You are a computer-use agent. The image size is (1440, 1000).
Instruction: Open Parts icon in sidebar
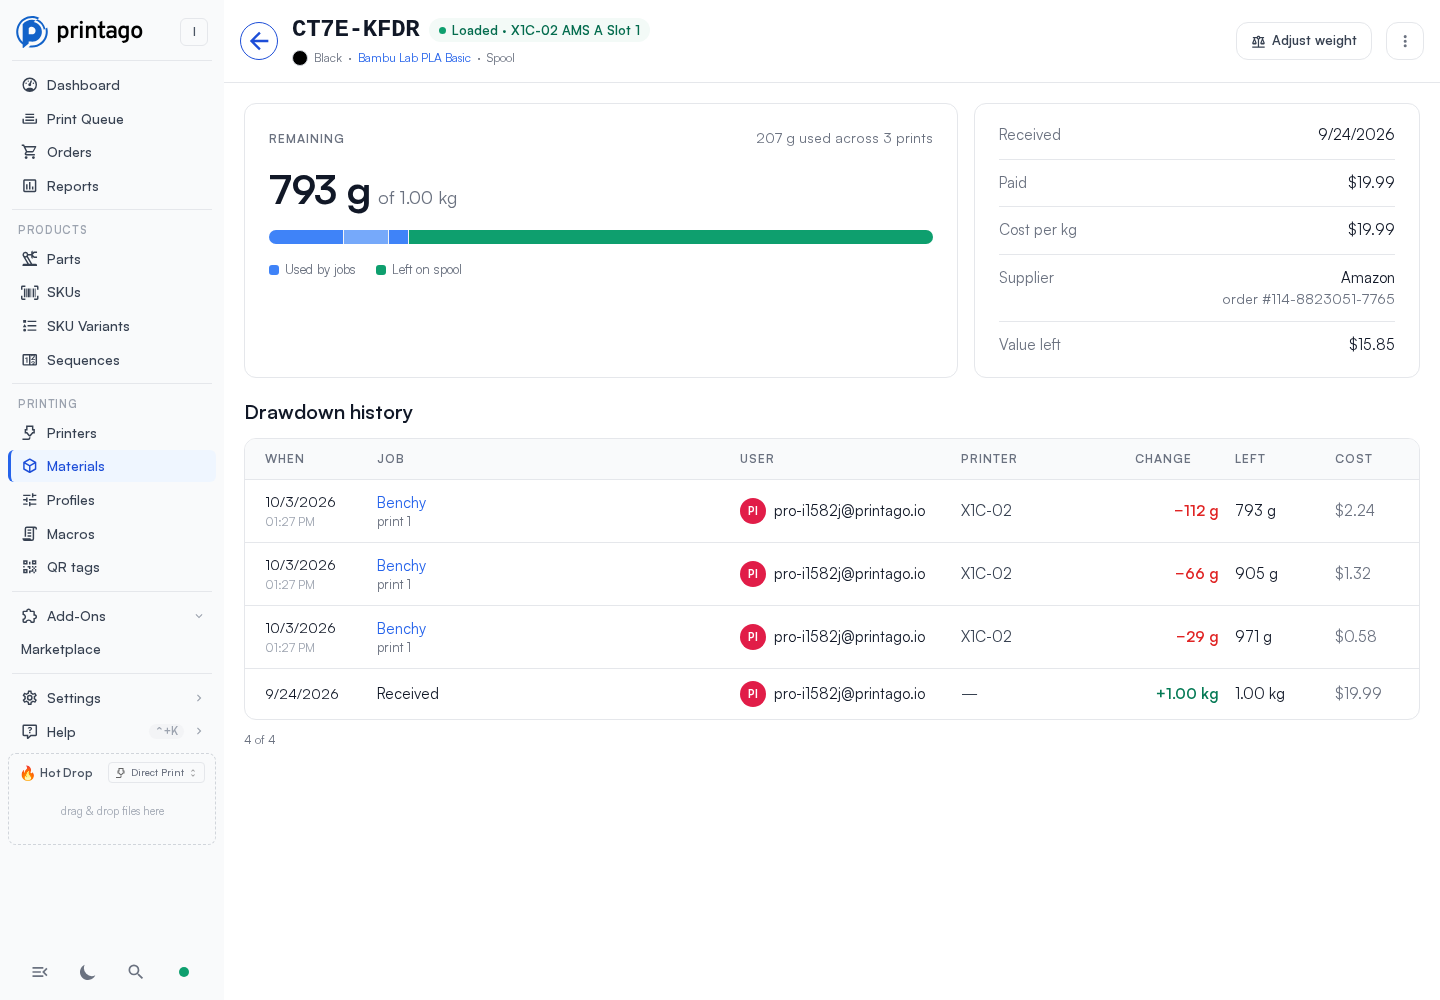[30, 259]
